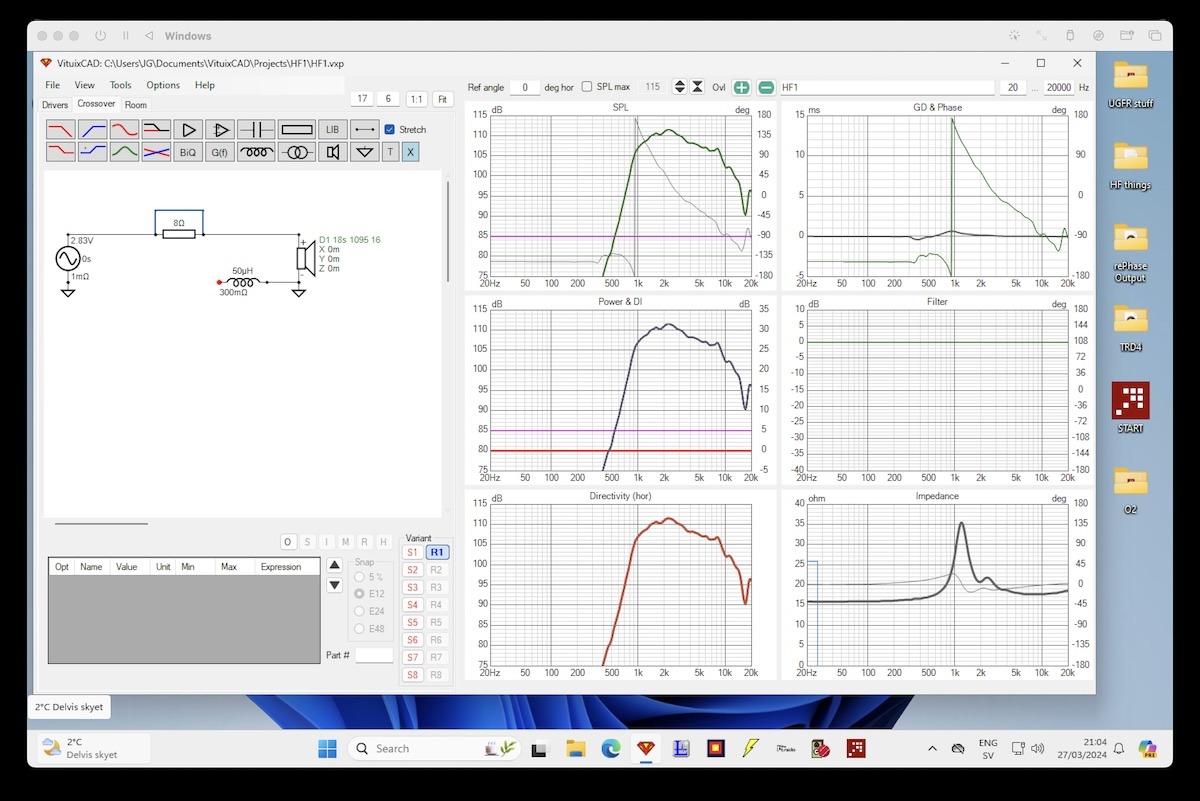Viewport: 1200px width, 801px height.
Task: Open the View menu
Action: tap(84, 85)
